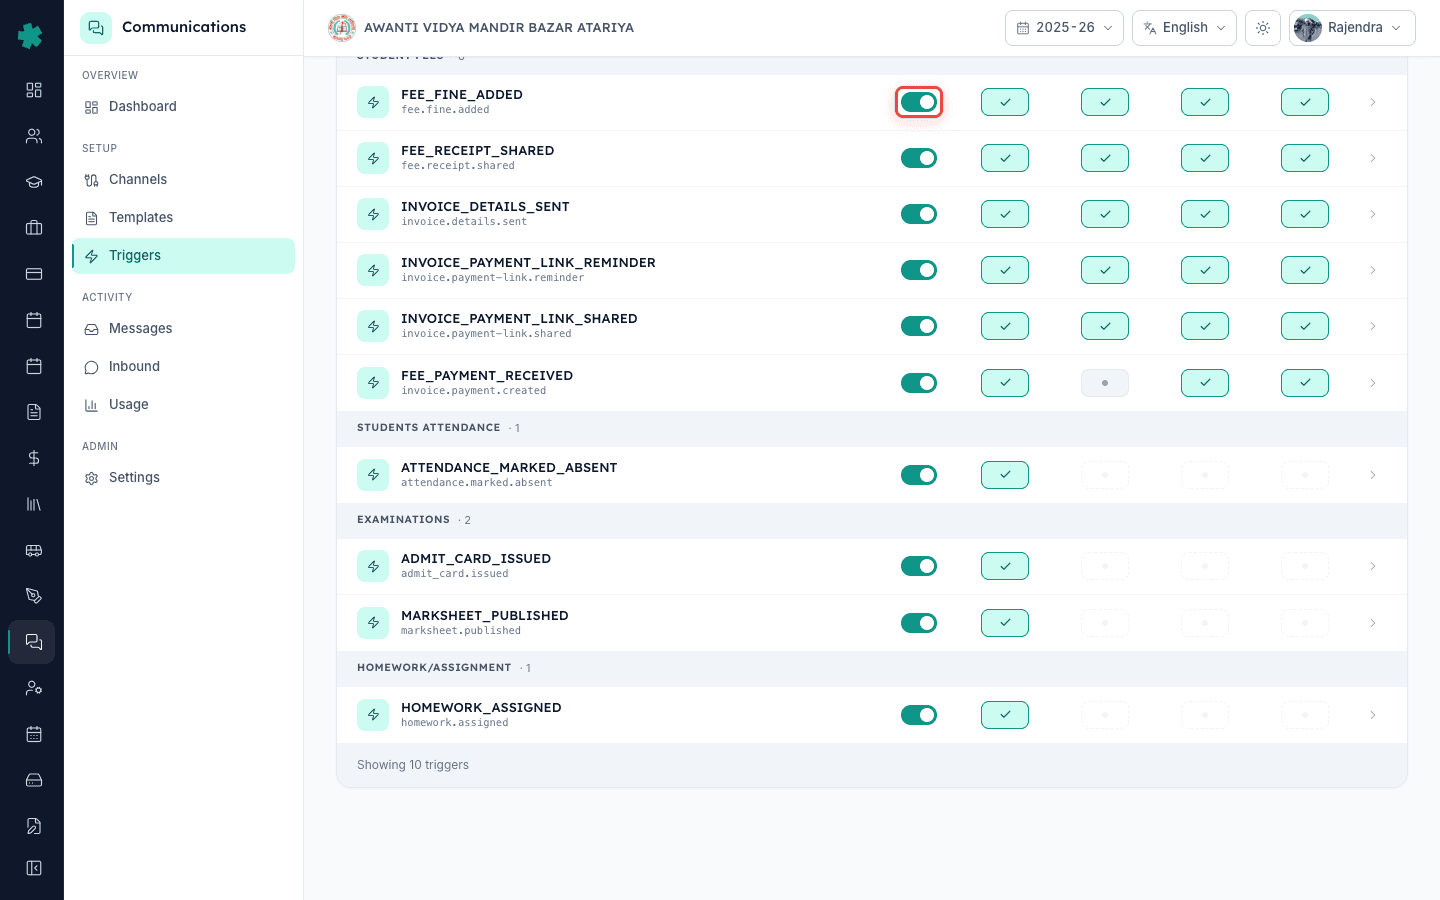Expand the INVOICE_PAYMENT_LINK_SHARED row chevron
This screenshot has height=900, width=1440.
(1373, 326)
